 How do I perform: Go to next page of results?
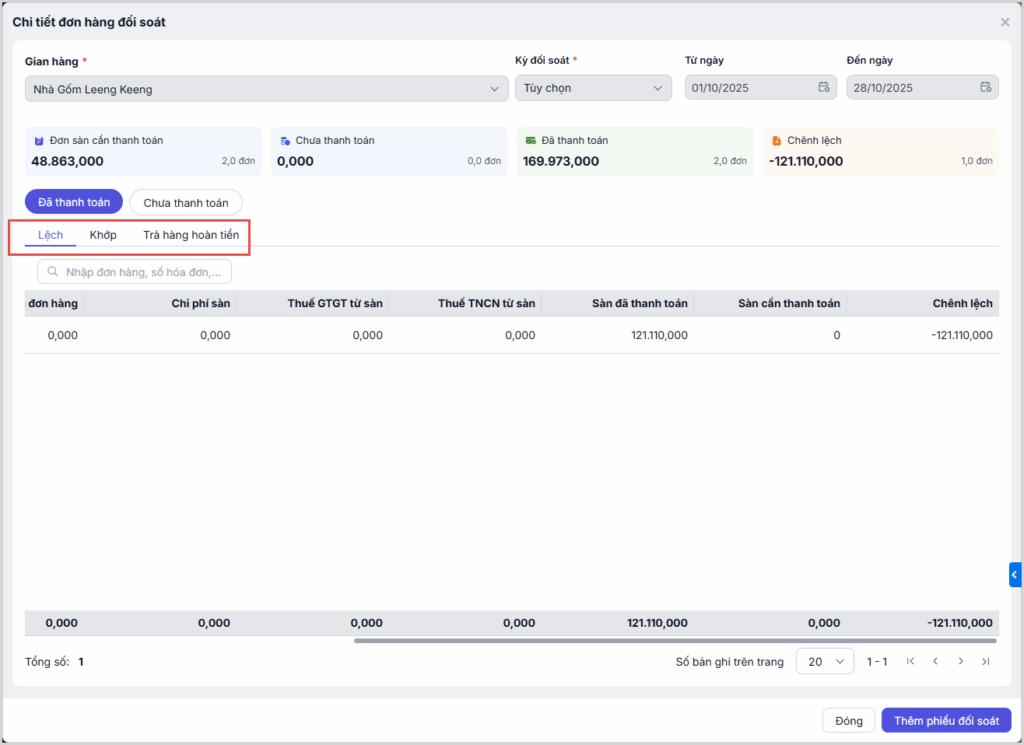[x=960, y=662]
